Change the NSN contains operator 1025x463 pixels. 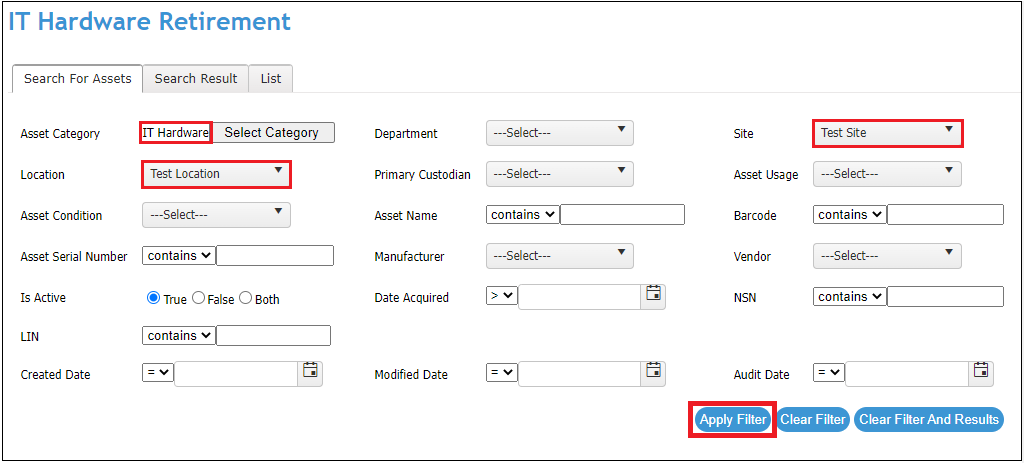pos(850,296)
